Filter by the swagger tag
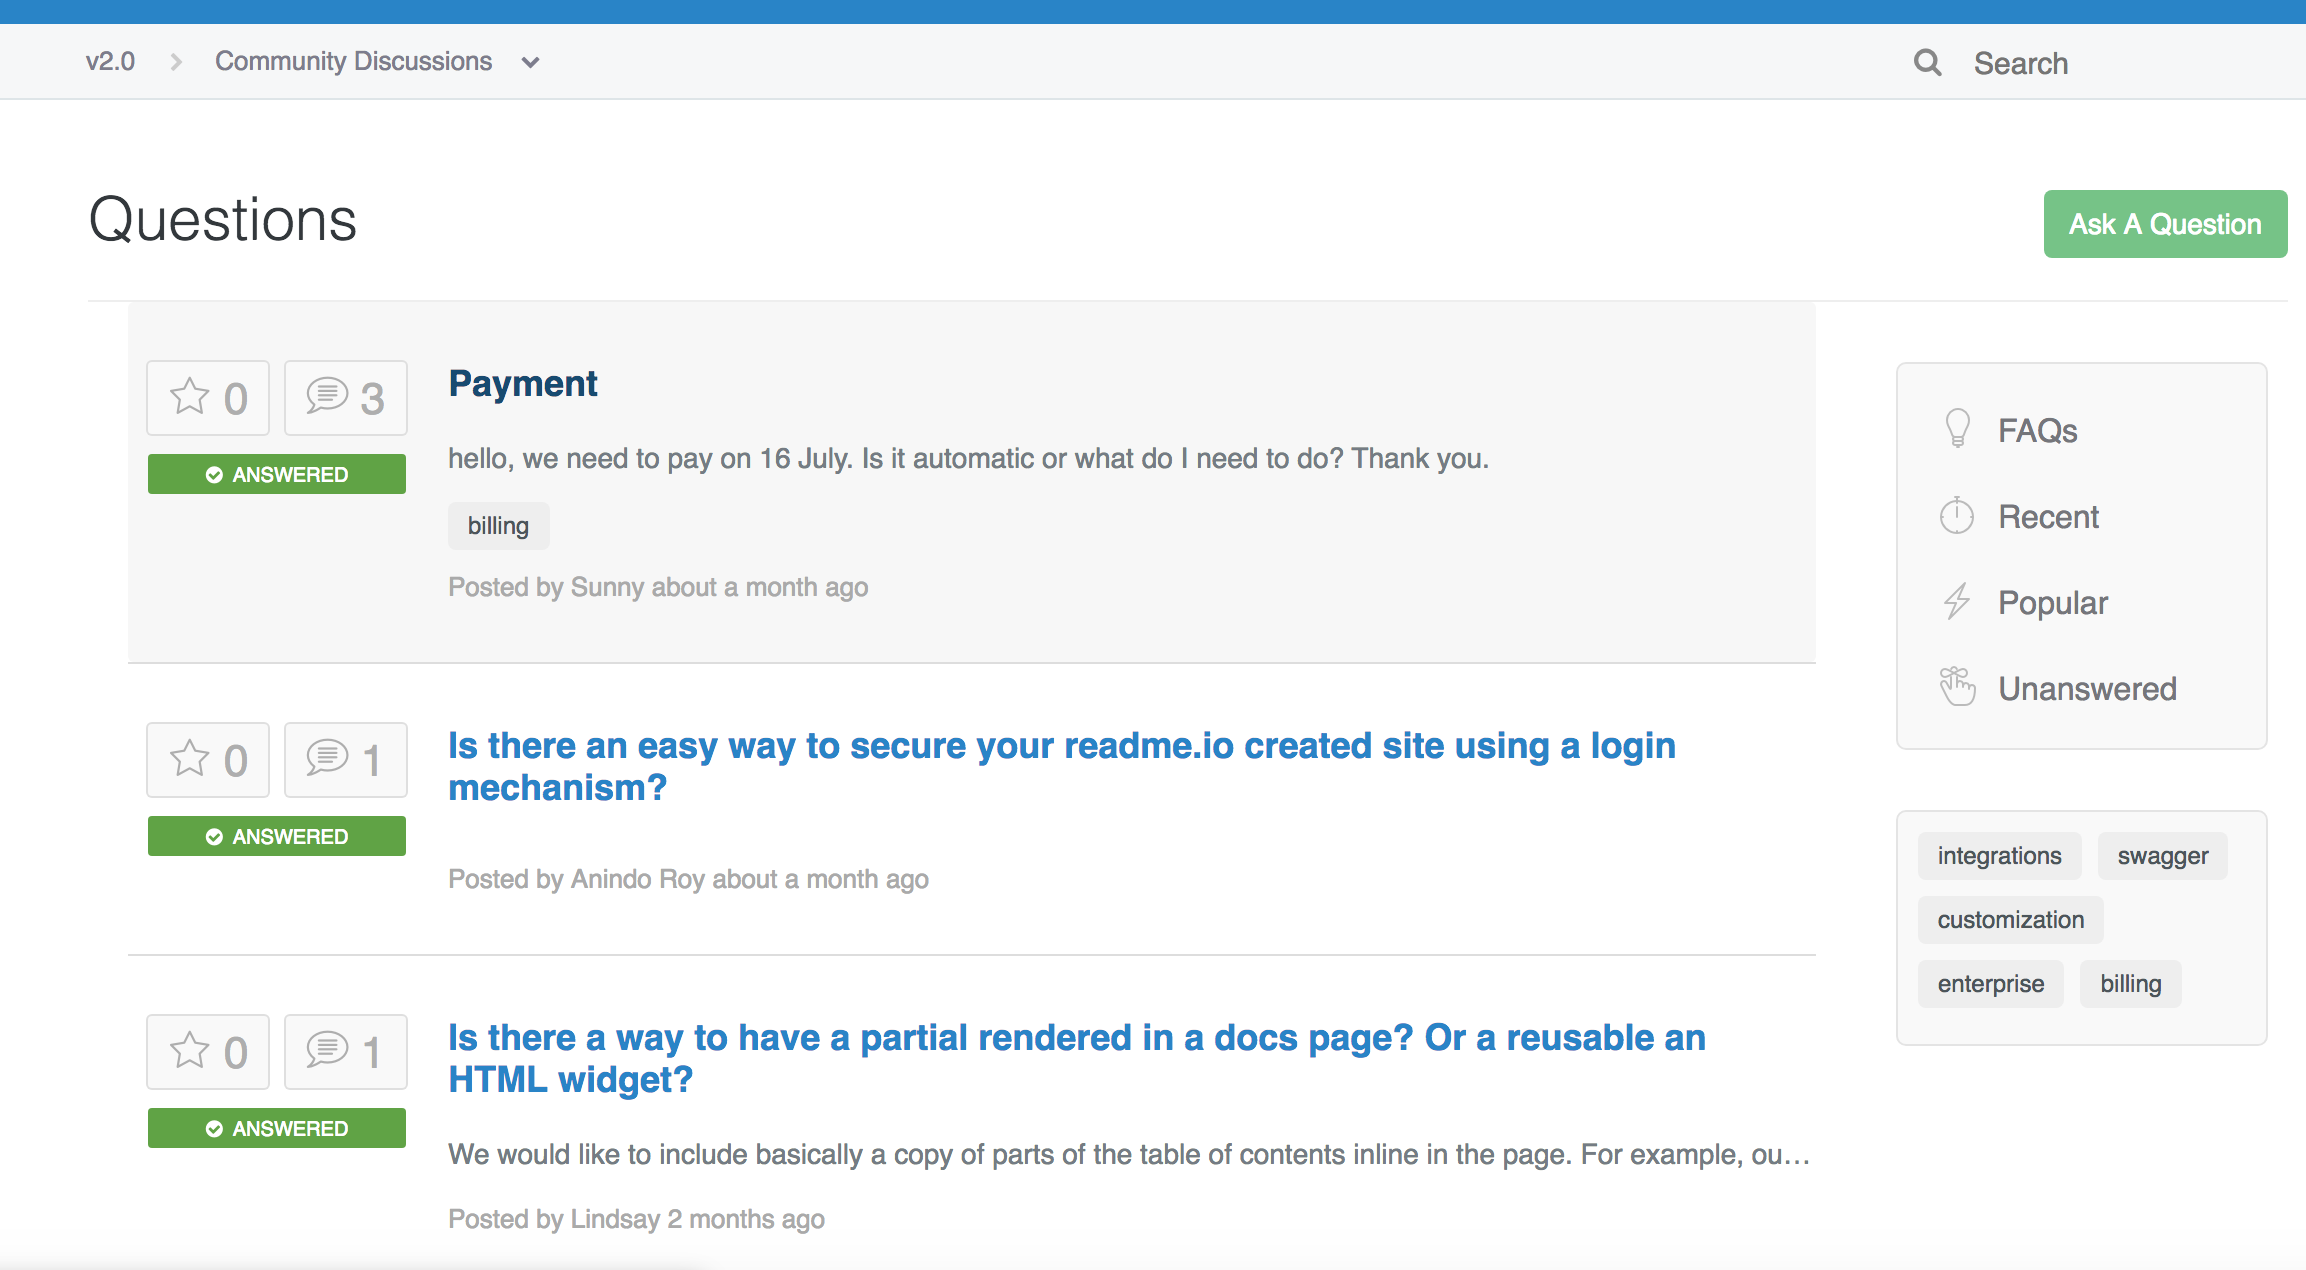Image resolution: width=2306 pixels, height=1270 pixels. tap(2162, 856)
